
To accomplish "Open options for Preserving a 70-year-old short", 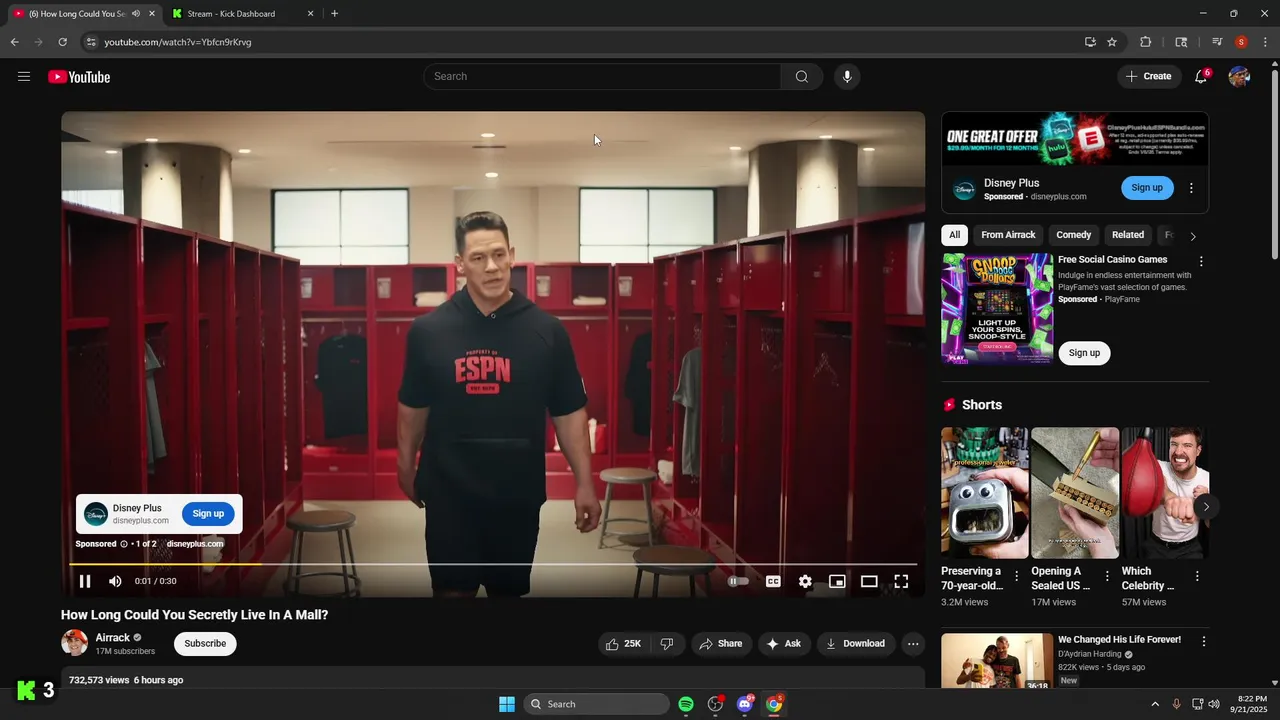I will click(1017, 576).
